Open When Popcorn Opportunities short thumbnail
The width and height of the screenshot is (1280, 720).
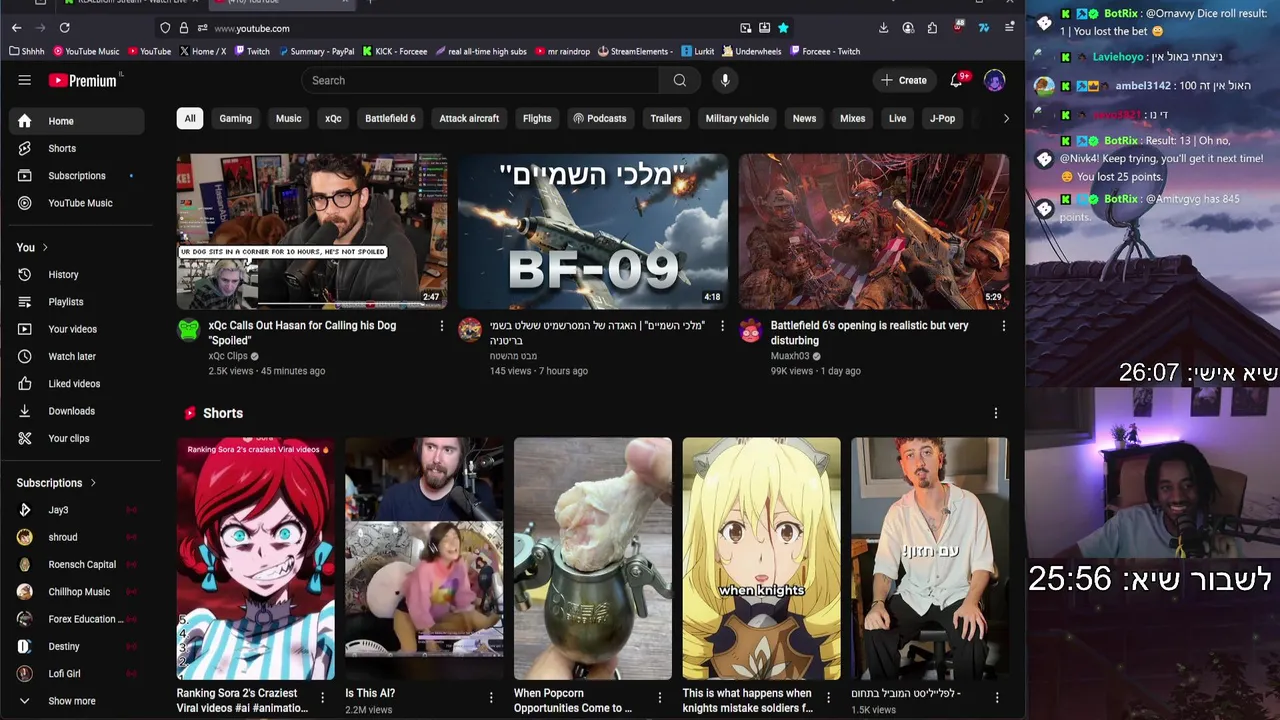(x=593, y=558)
